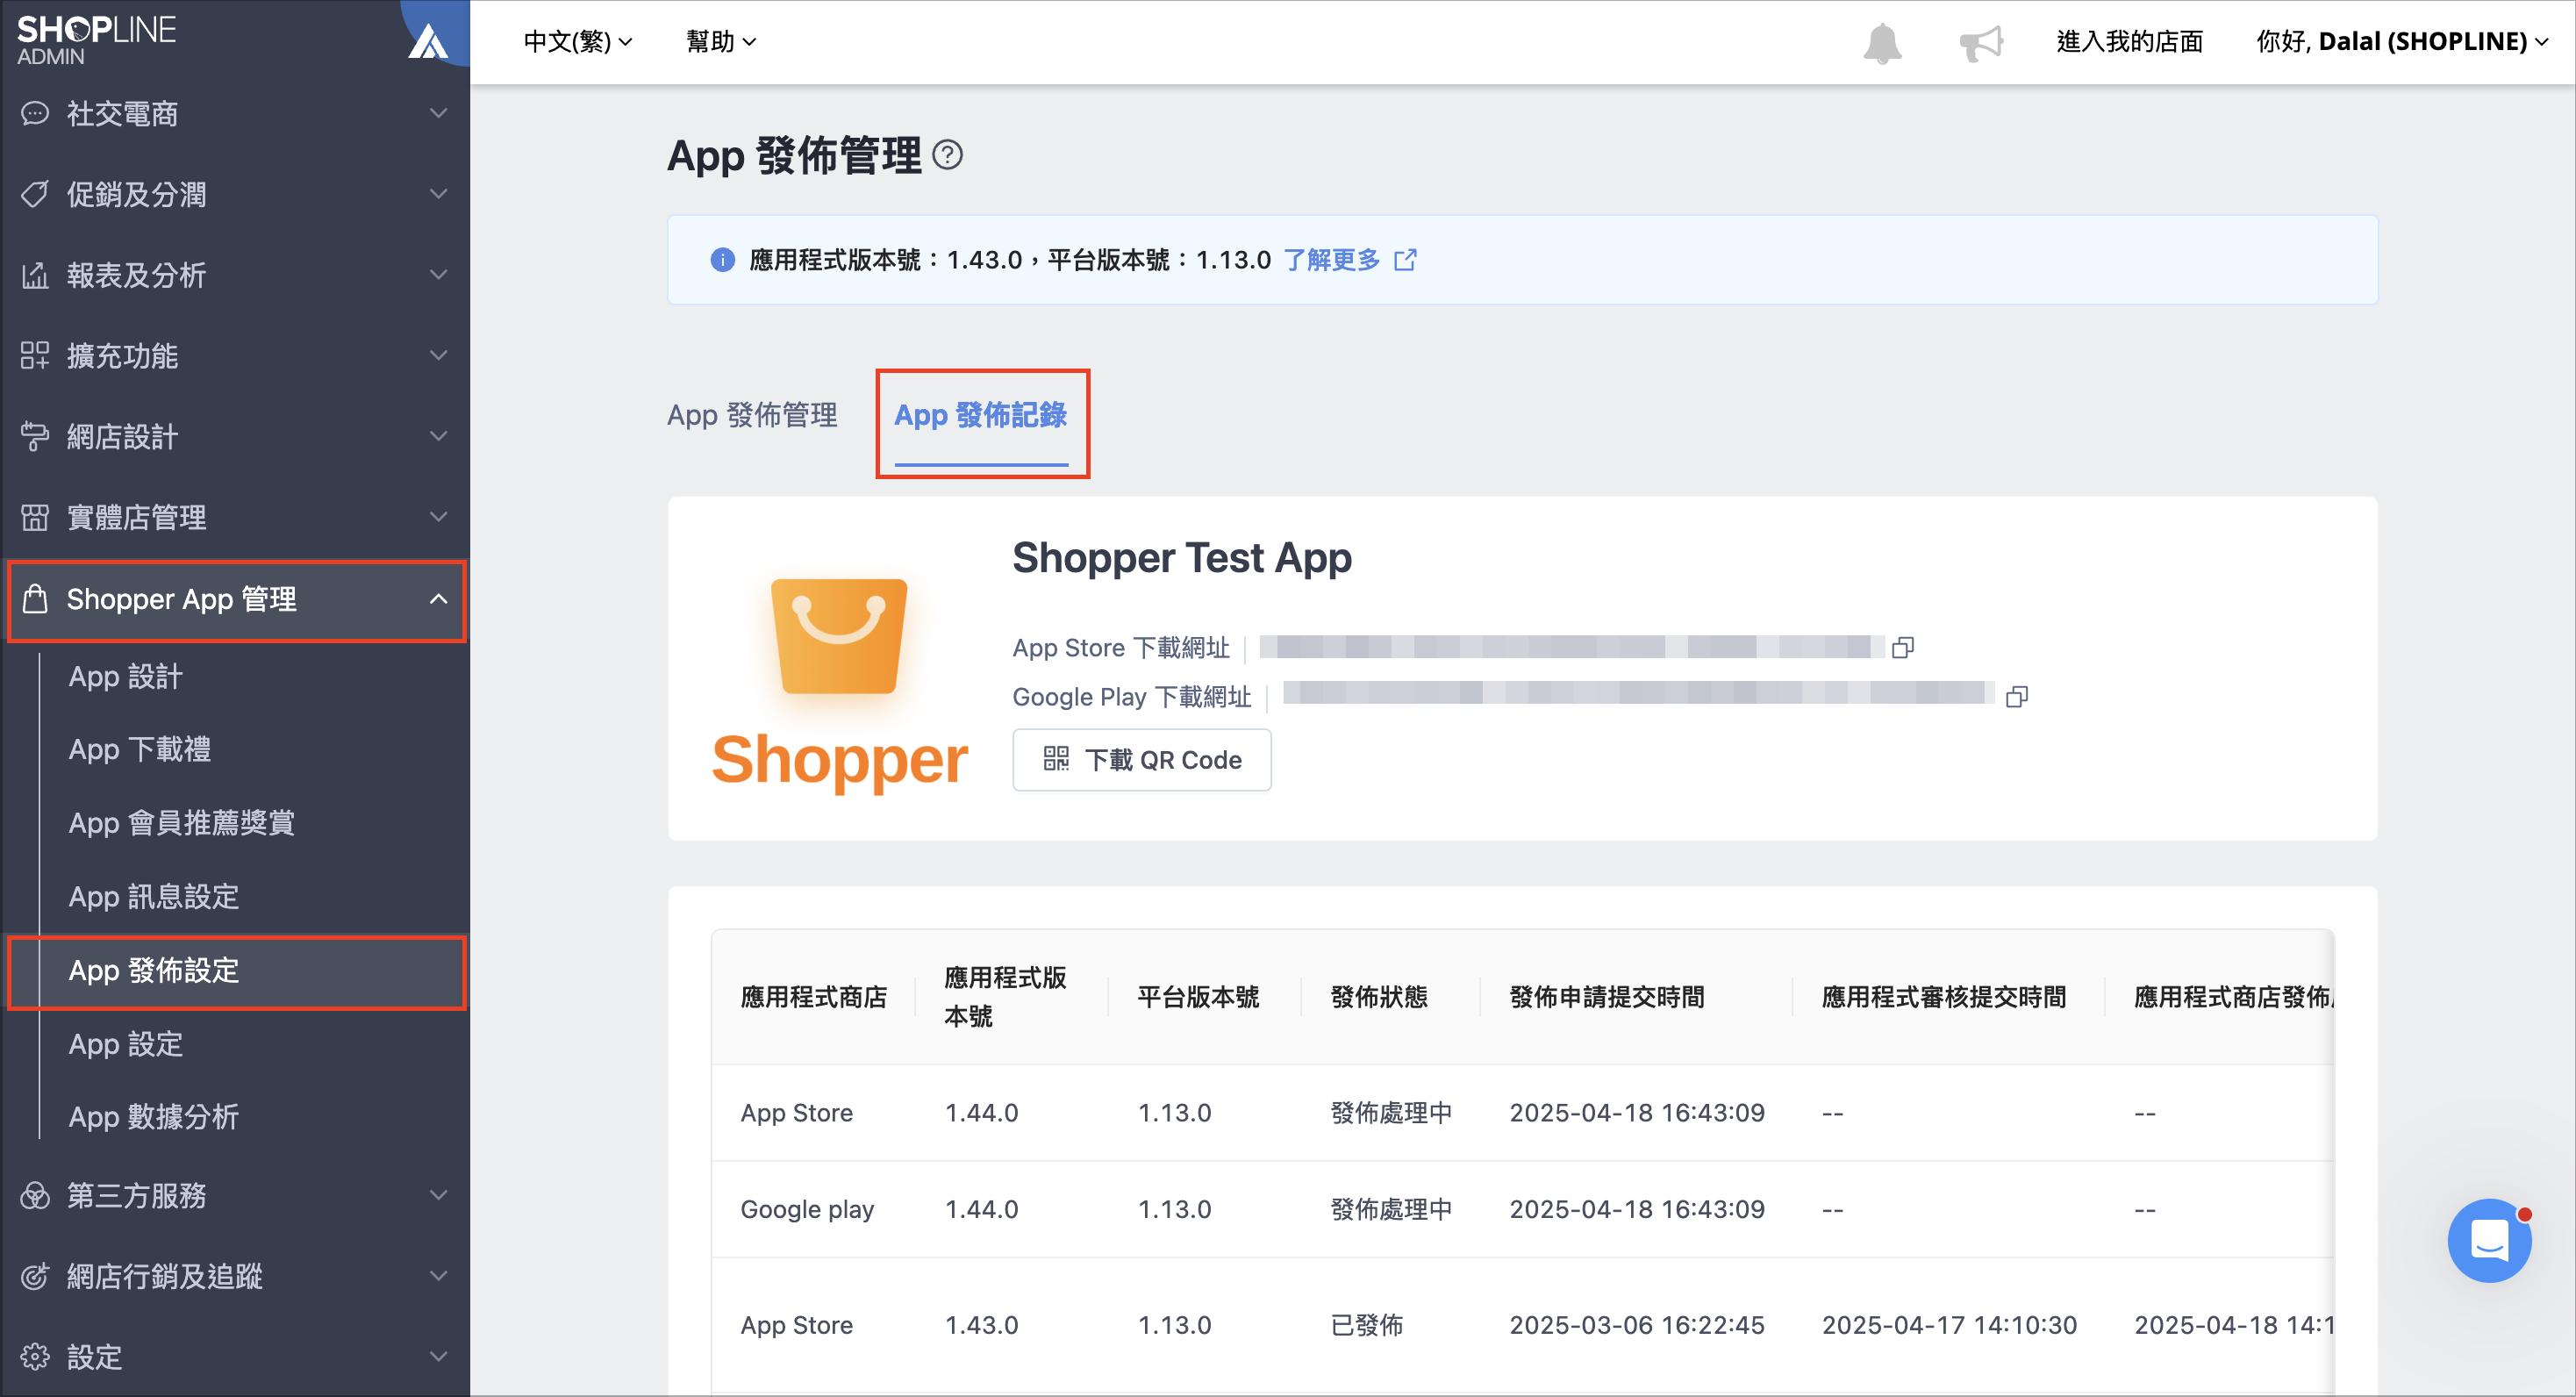Click the 社交電商 chat bubble icon
The width and height of the screenshot is (2576, 1397).
pos(35,113)
